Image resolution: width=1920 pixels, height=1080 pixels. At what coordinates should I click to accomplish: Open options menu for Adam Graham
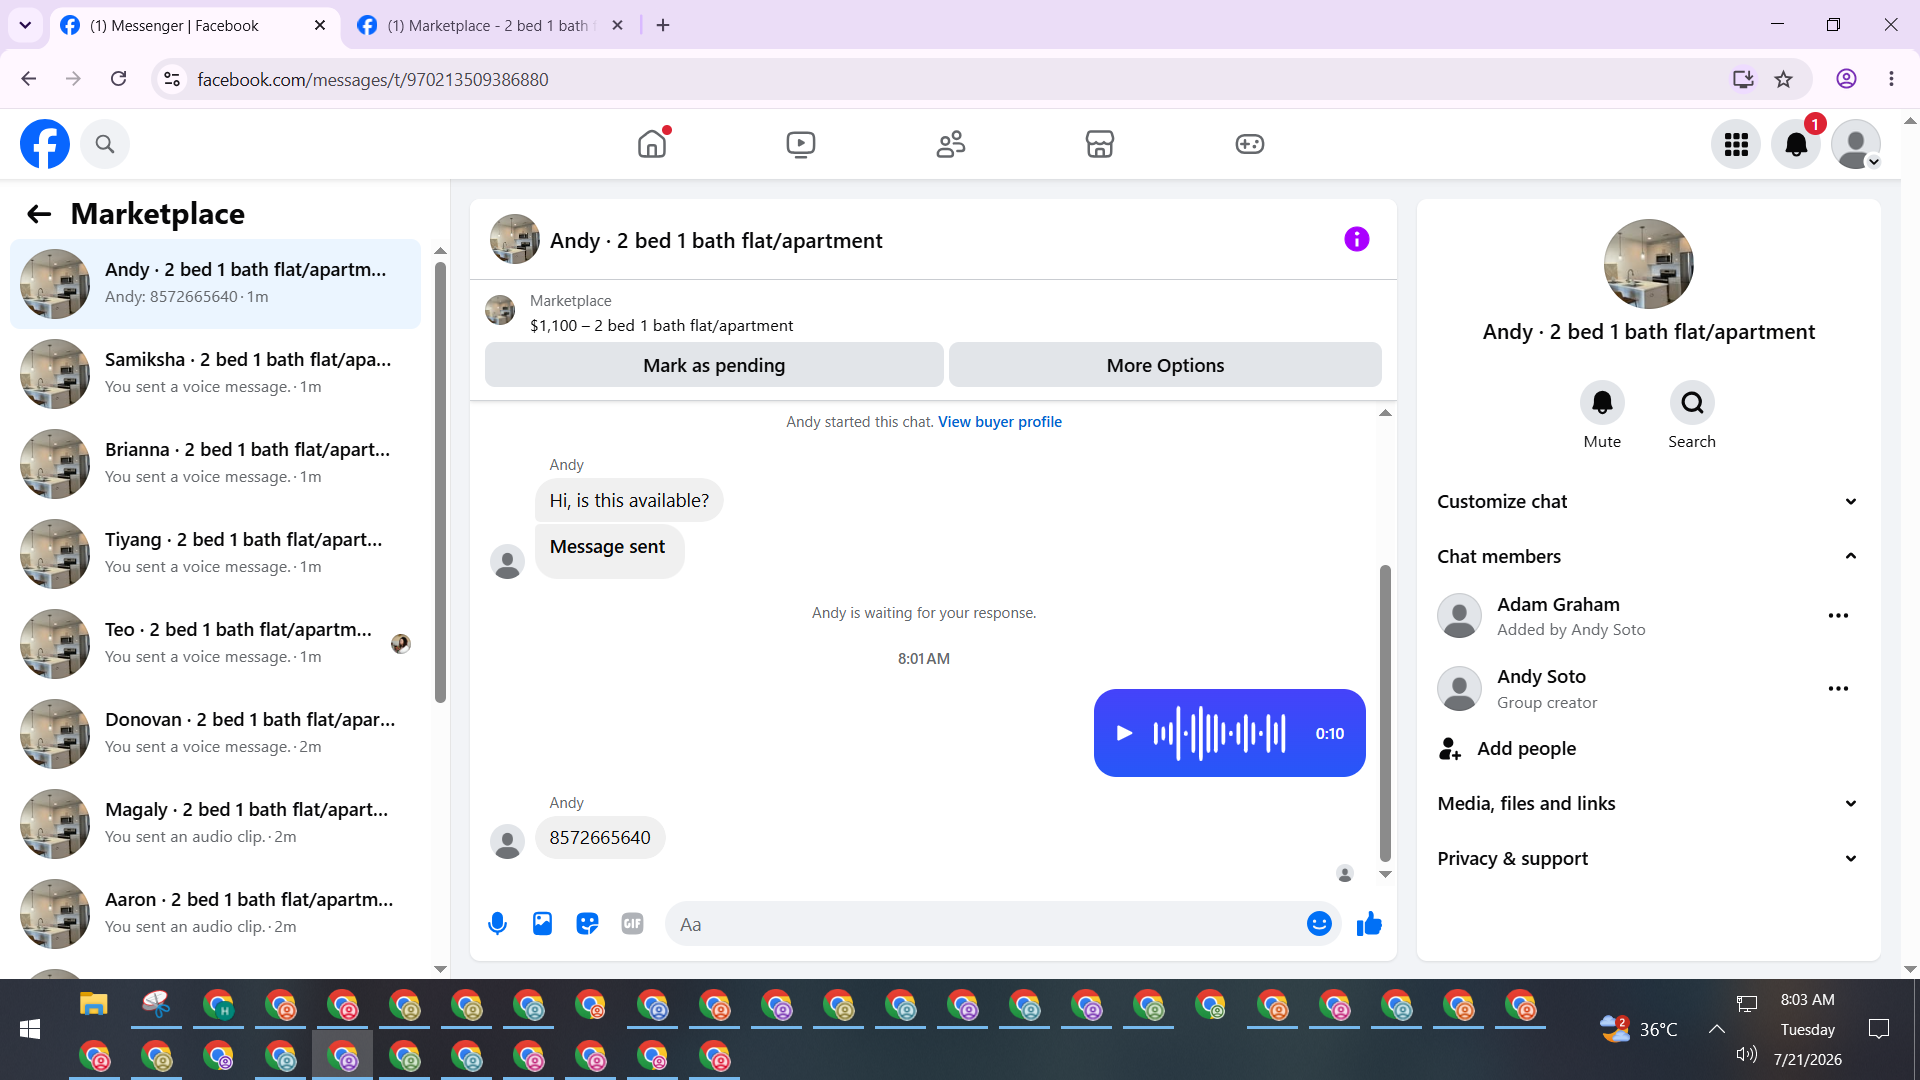pos(1838,616)
